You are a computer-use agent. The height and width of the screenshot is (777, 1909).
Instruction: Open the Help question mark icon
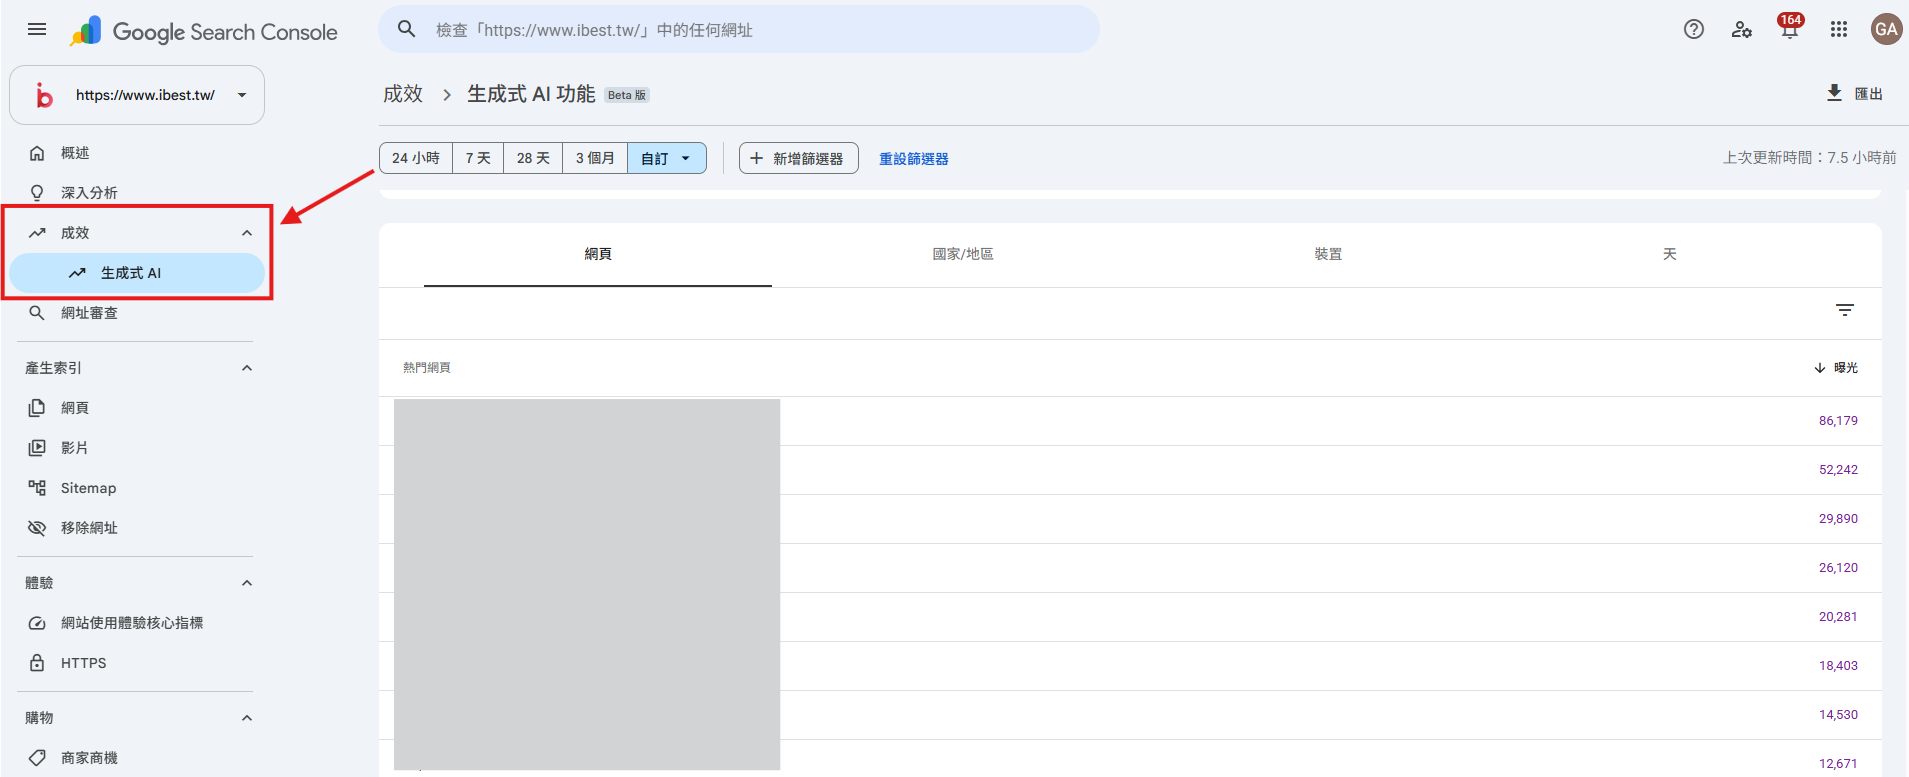click(1693, 29)
